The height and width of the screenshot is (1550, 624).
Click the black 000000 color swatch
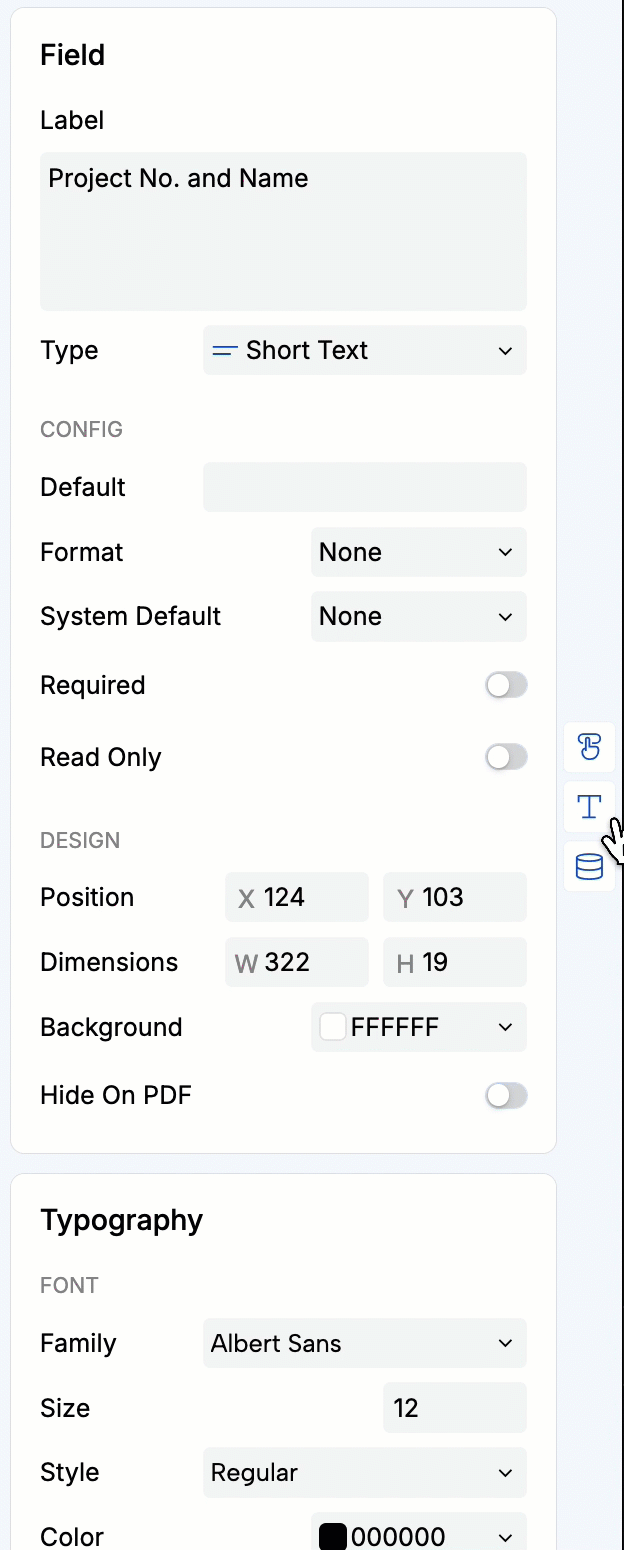point(332,1536)
